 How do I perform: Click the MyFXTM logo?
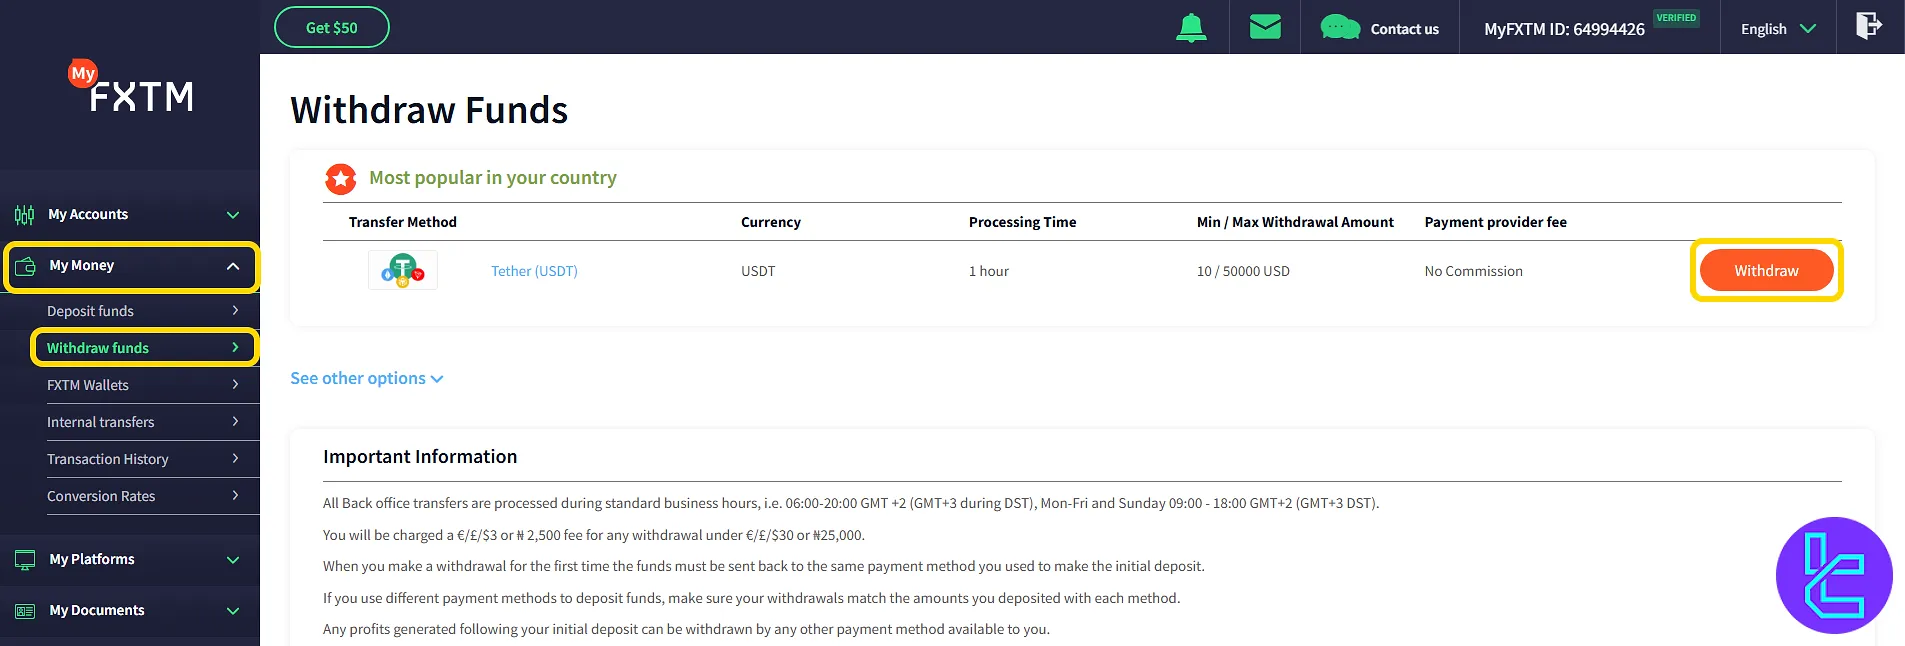131,87
